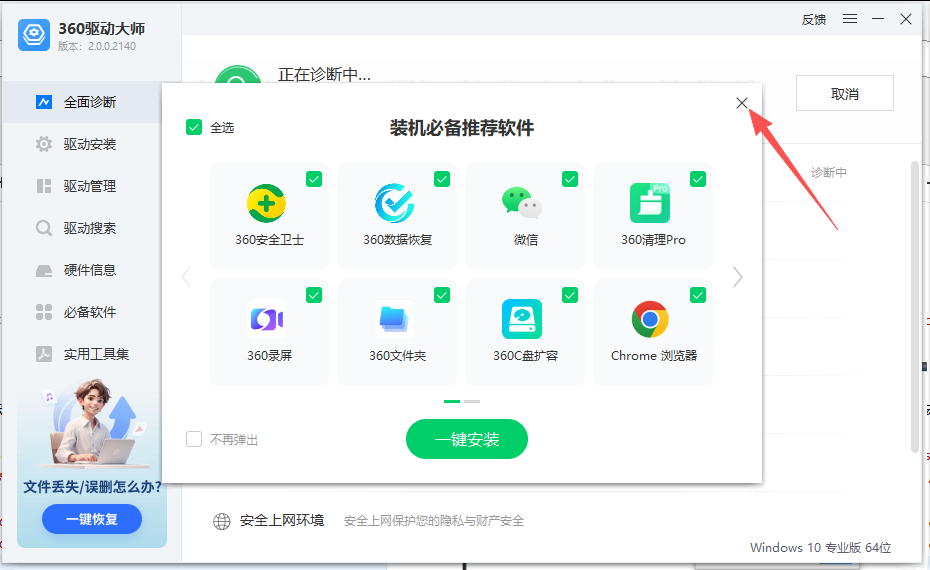Click 安全上网保护您的隐私与财产安全 description
Viewport: 930px width, 570px height.
click(434, 521)
